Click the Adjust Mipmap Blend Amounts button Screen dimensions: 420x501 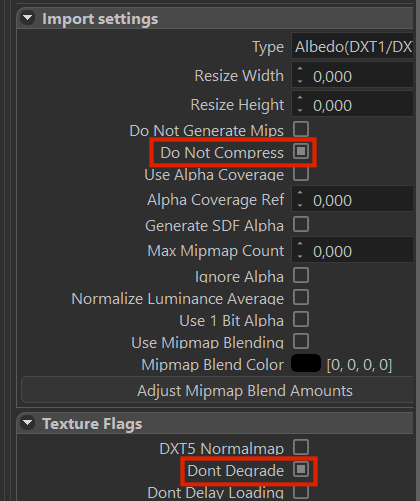click(x=217, y=390)
